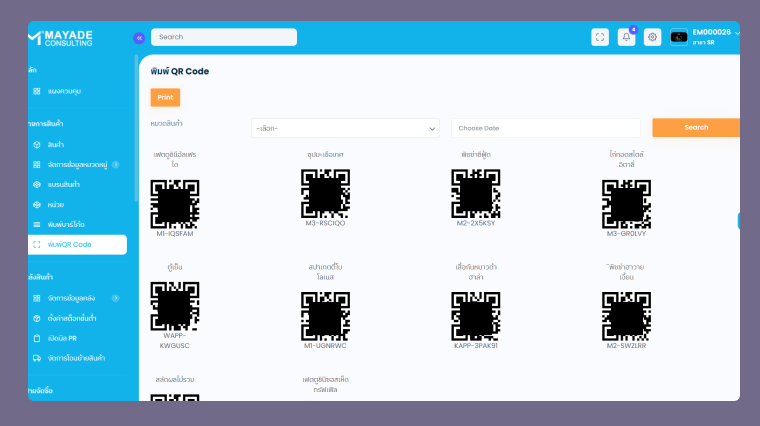Click the unit icon in sidebar

pyautogui.click(x=37, y=205)
